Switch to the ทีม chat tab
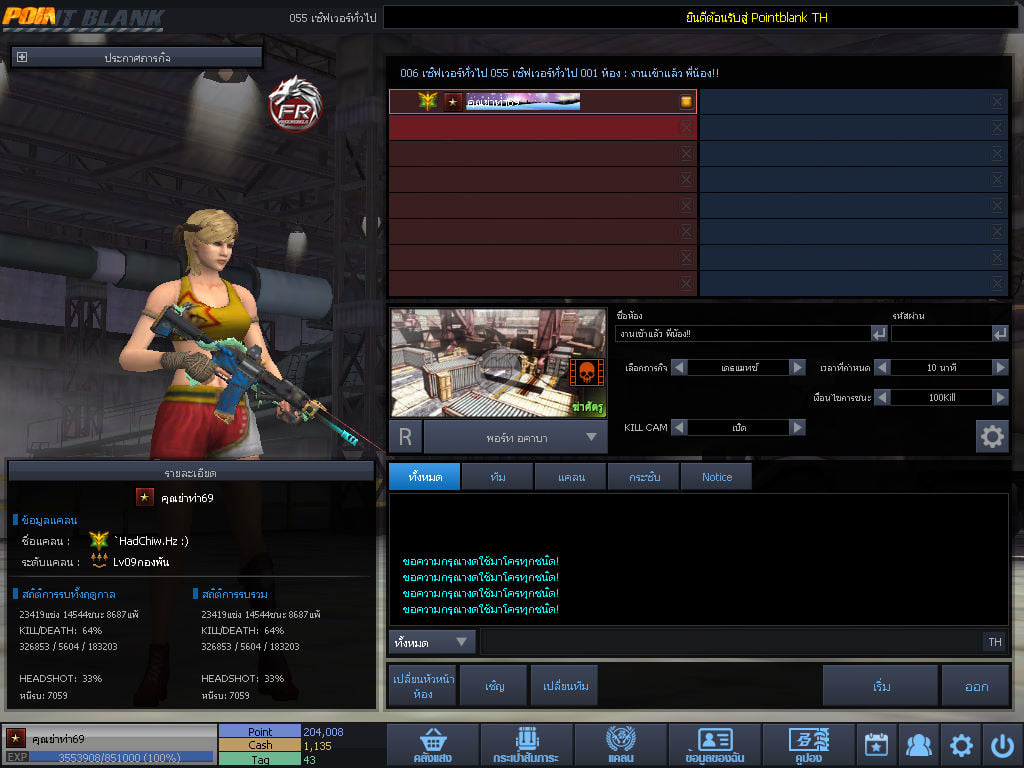Image resolution: width=1024 pixels, height=768 pixels. pyautogui.click(x=498, y=477)
